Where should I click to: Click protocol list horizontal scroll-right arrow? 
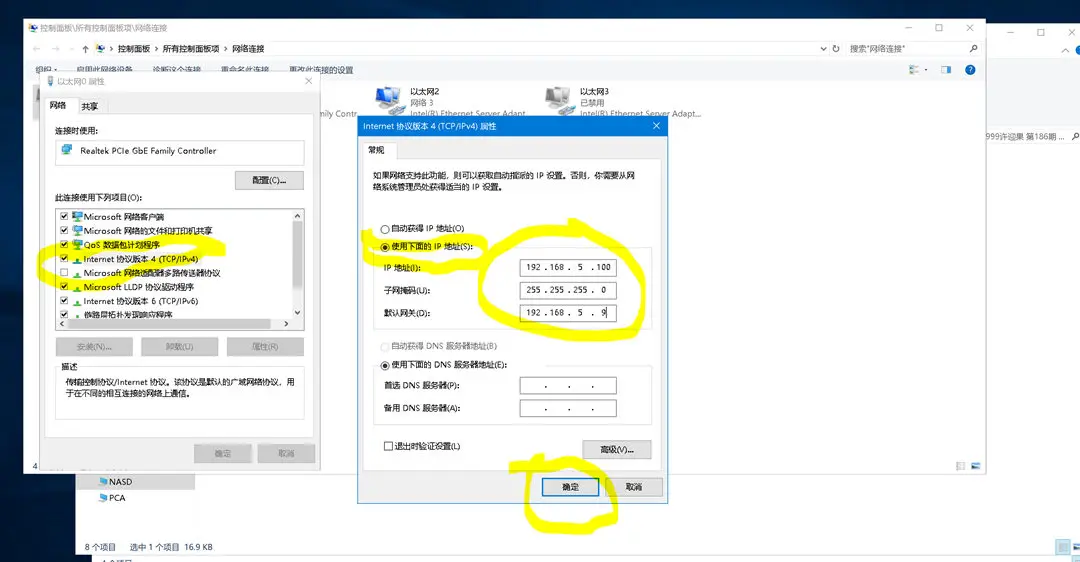point(287,323)
